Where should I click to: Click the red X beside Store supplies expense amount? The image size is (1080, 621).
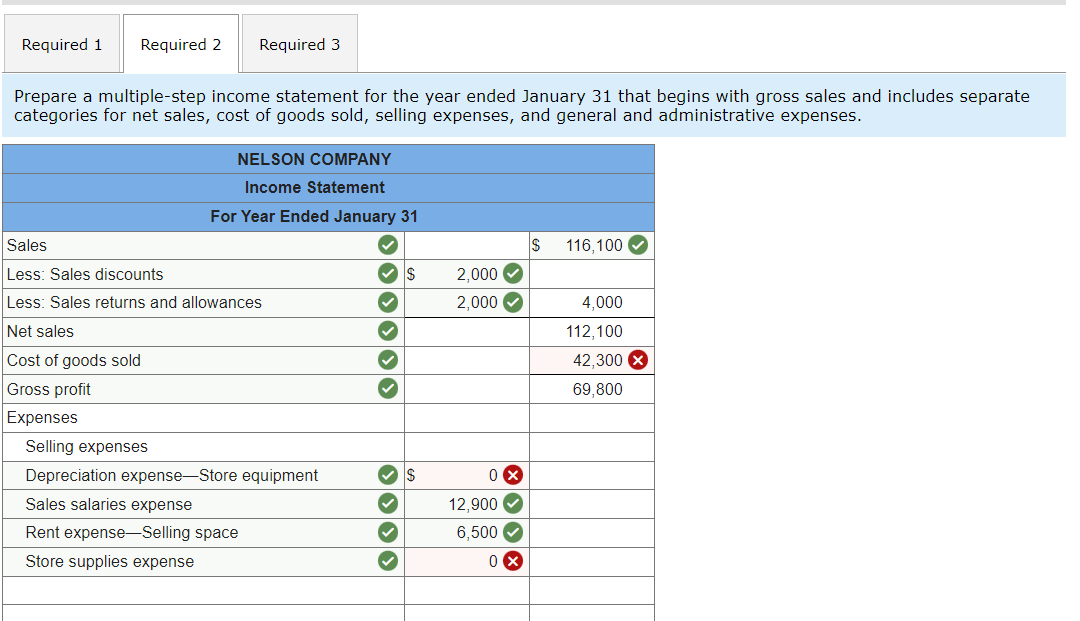tap(513, 561)
